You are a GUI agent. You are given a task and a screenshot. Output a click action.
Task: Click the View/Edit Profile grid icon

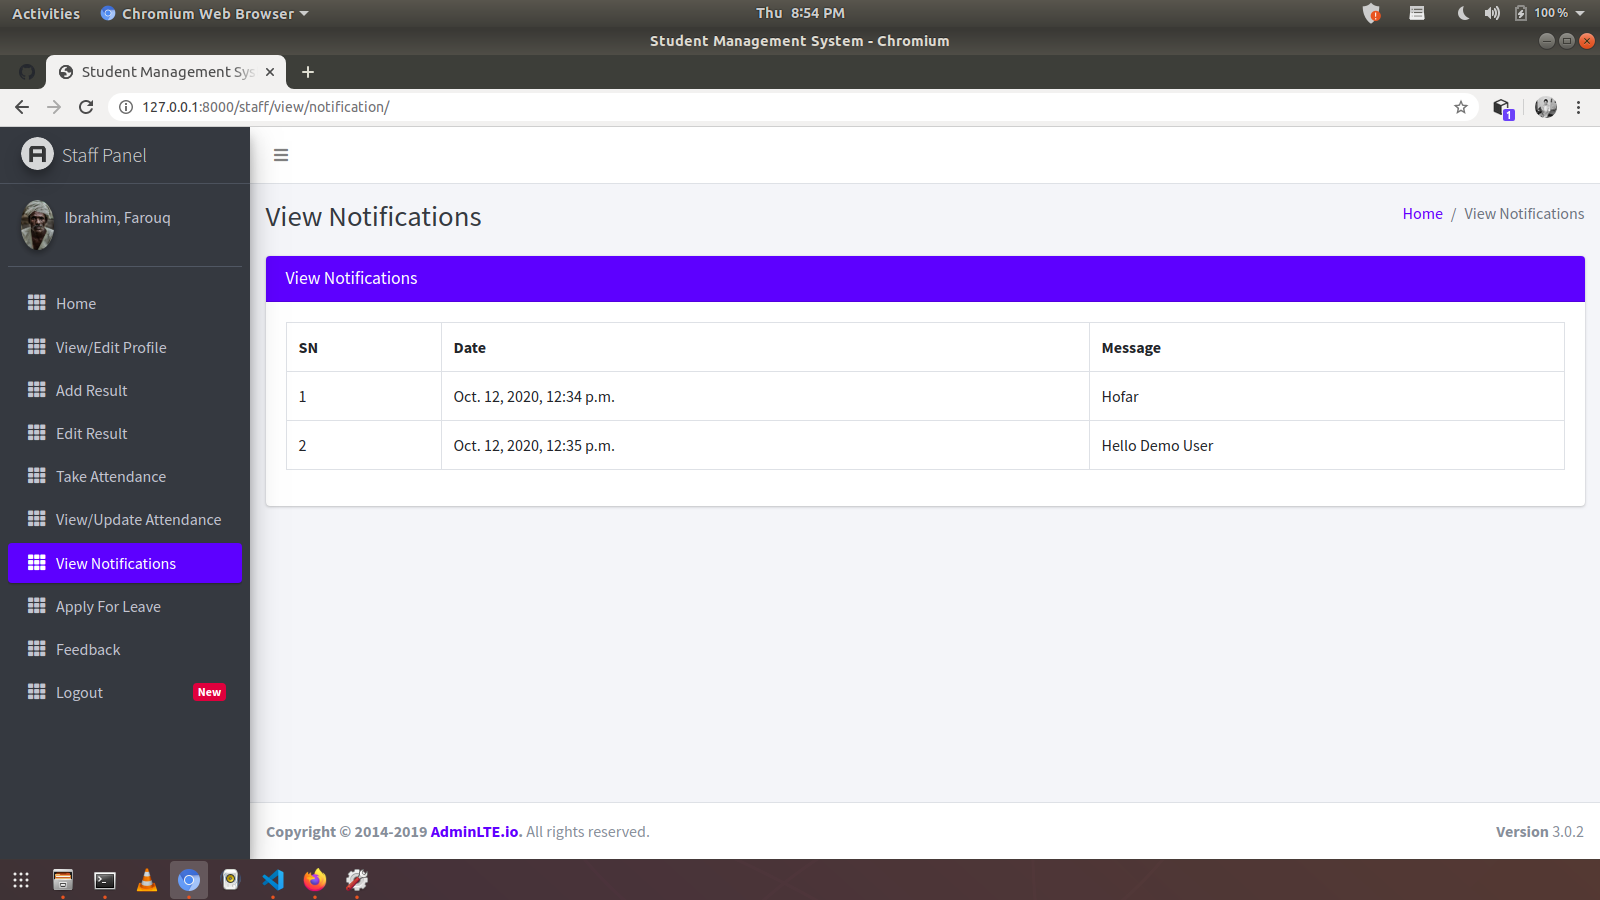pyautogui.click(x=37, y=347)
